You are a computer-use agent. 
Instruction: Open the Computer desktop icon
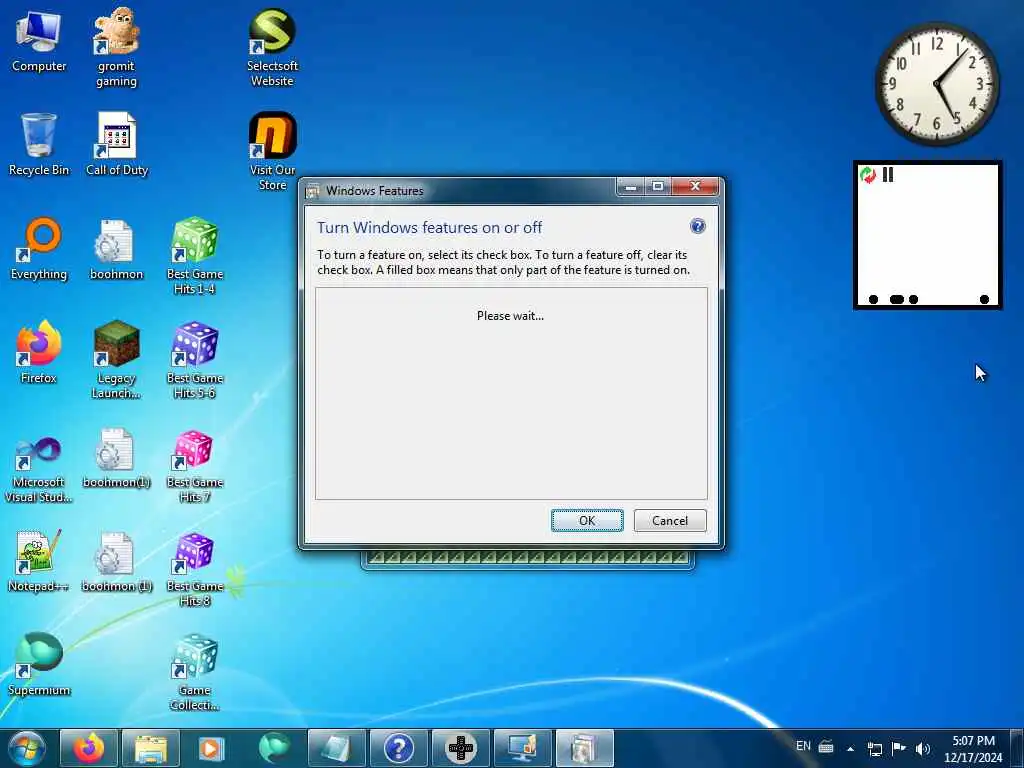(39, 40)
